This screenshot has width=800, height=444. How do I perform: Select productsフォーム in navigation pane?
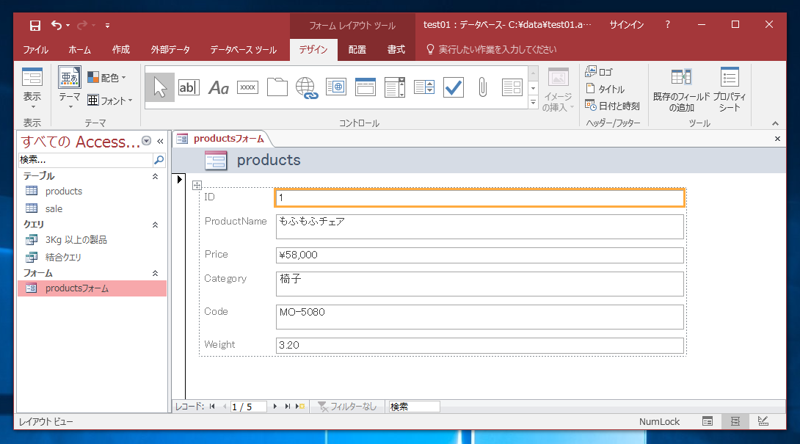[92, 288]
